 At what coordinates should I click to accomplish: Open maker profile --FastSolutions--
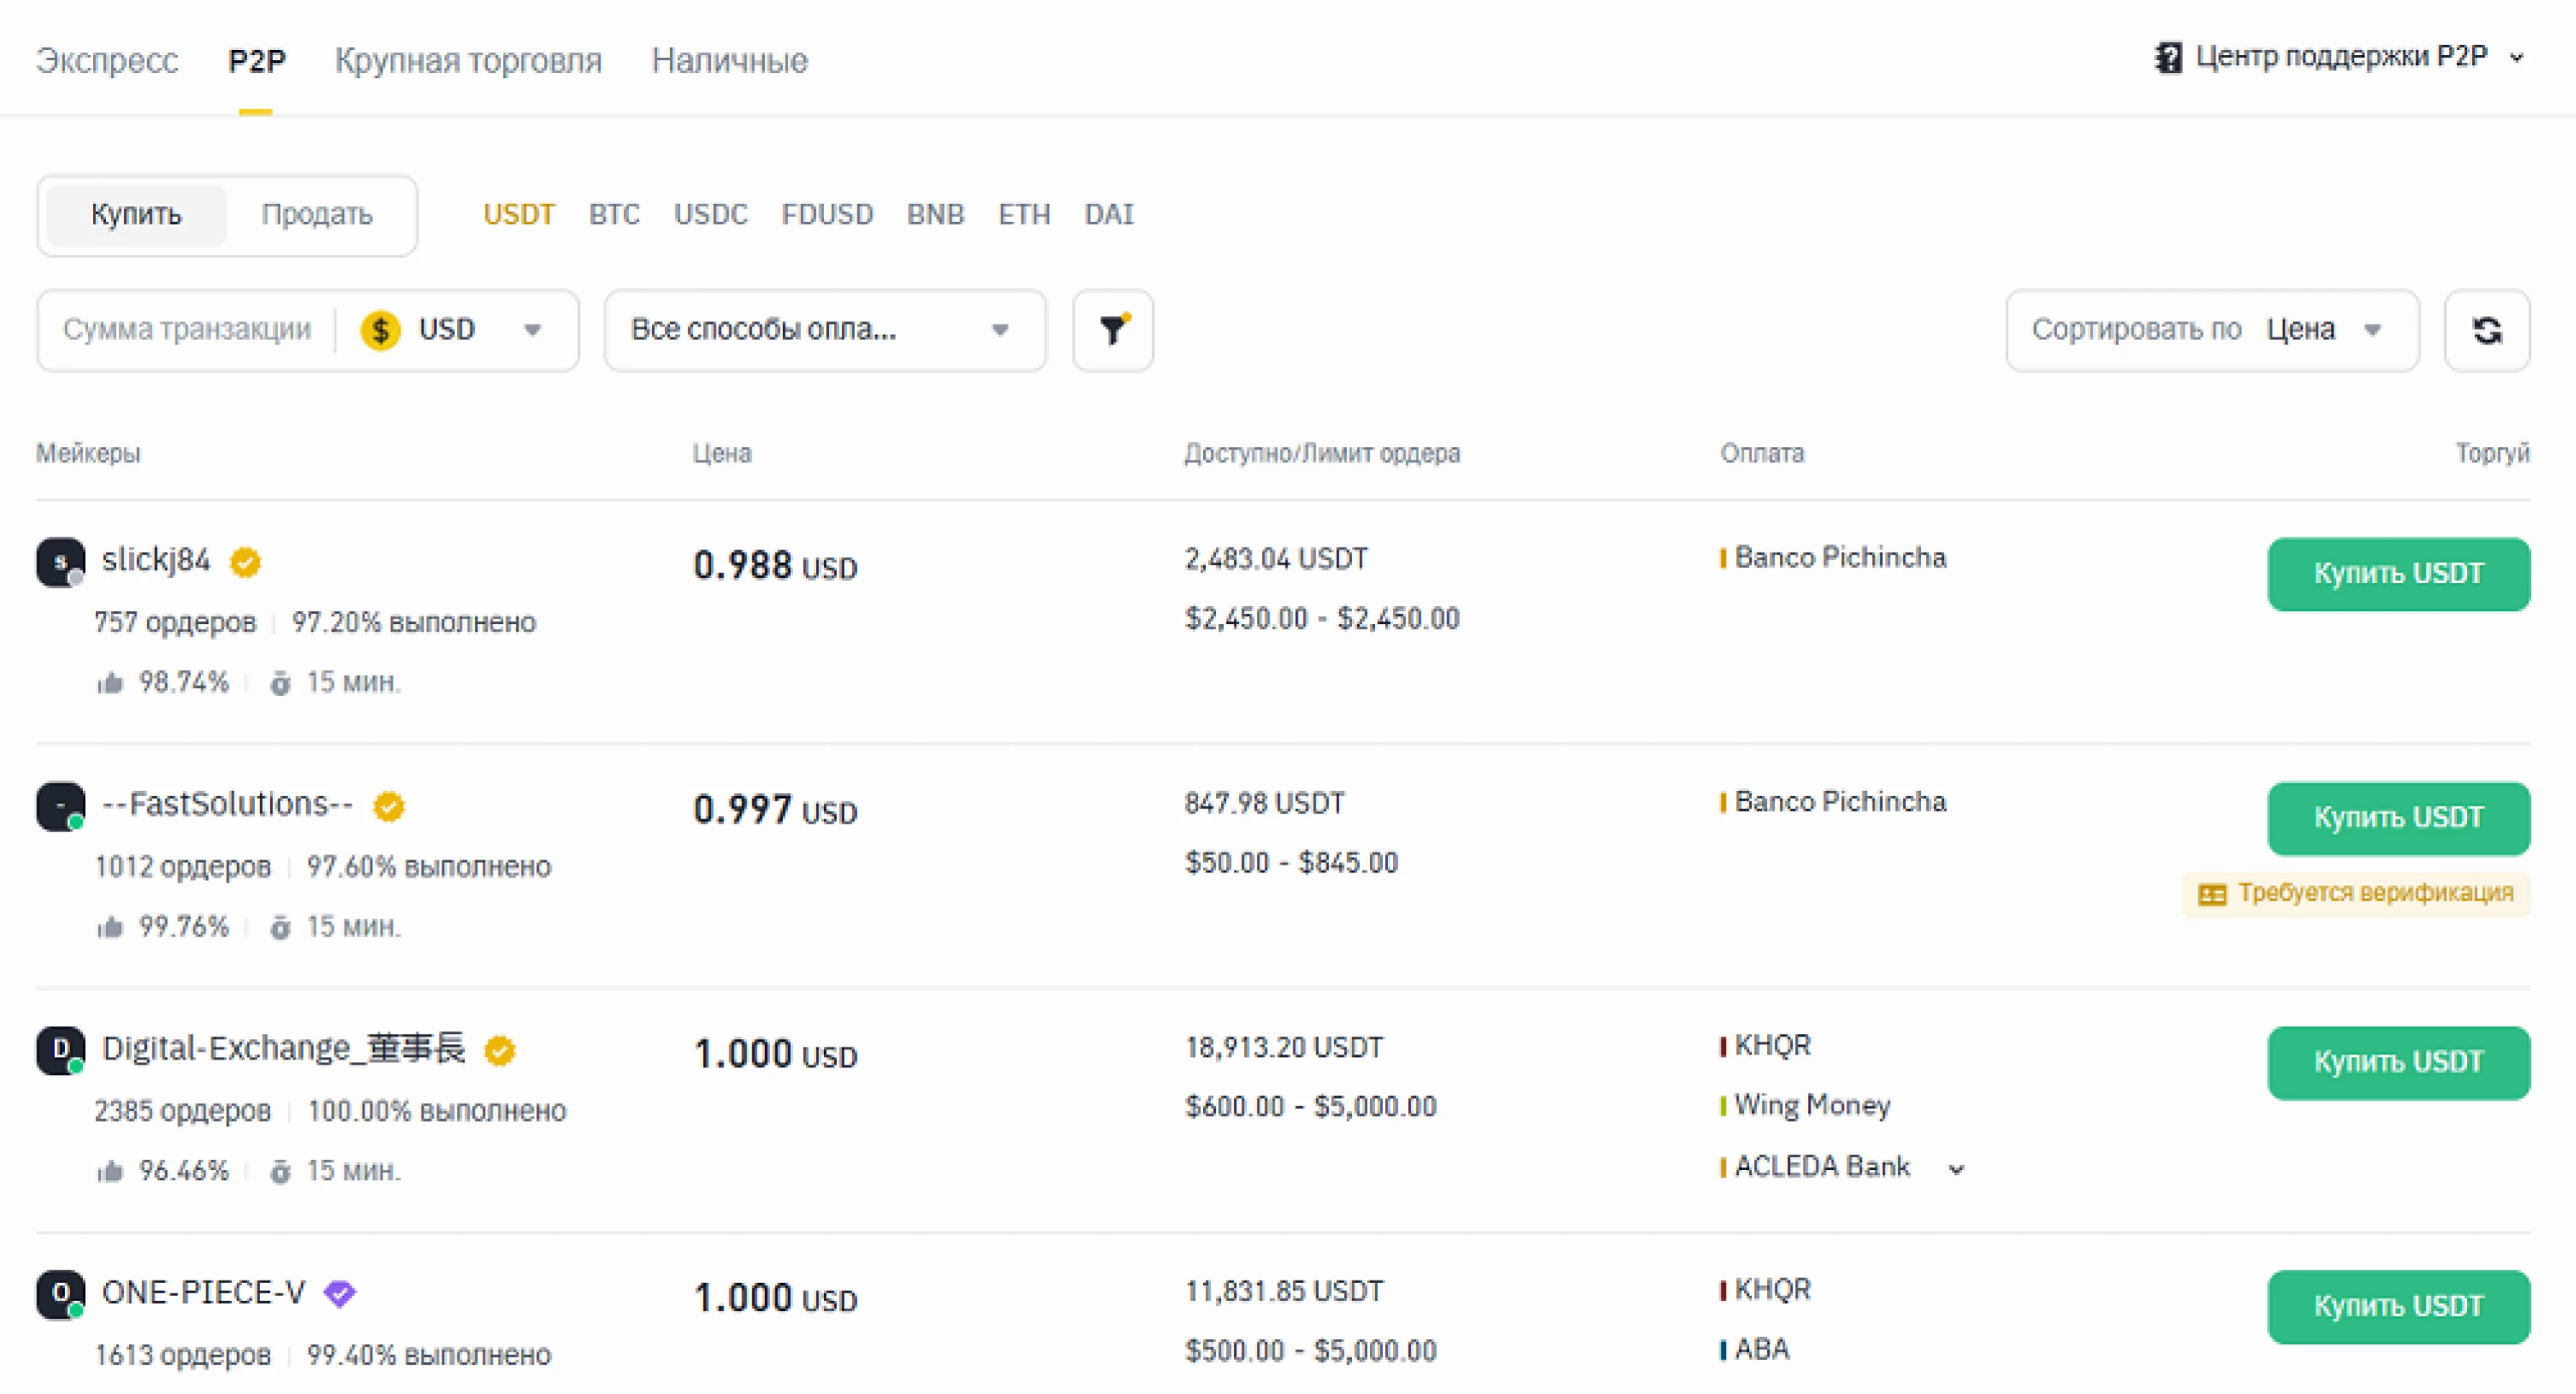coord(227,804)
